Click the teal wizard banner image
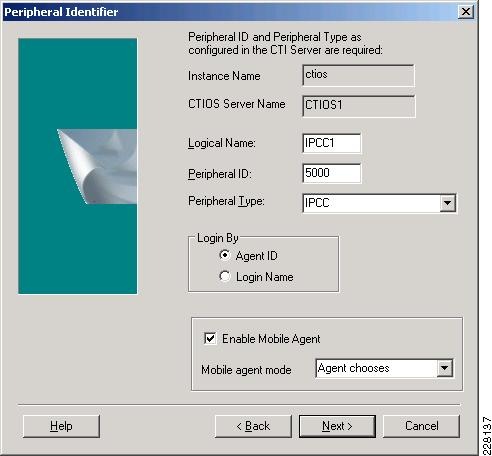 coord(78,166)
